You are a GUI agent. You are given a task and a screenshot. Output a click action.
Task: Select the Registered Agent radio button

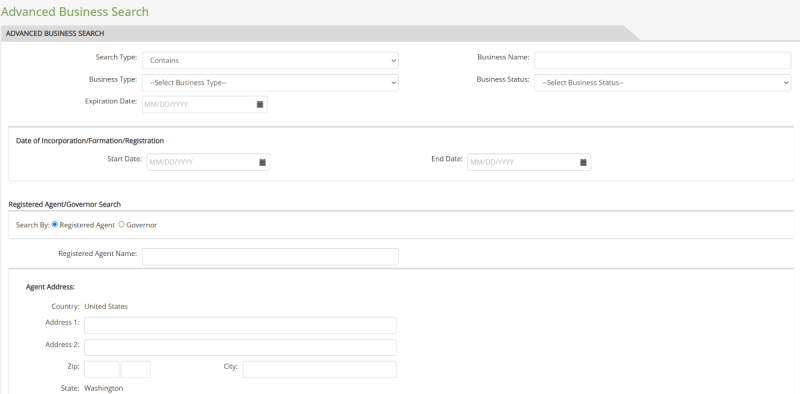[x=55, y=224]
